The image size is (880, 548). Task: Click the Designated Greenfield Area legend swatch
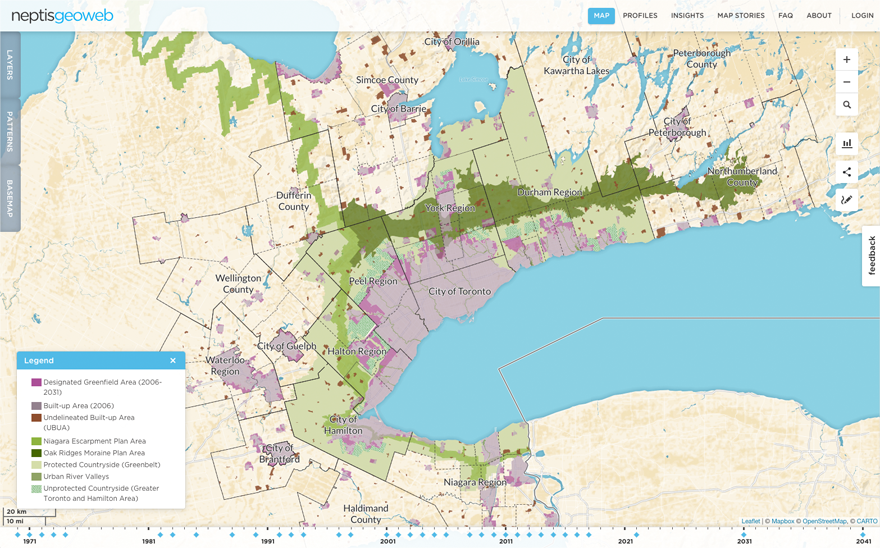36,382
